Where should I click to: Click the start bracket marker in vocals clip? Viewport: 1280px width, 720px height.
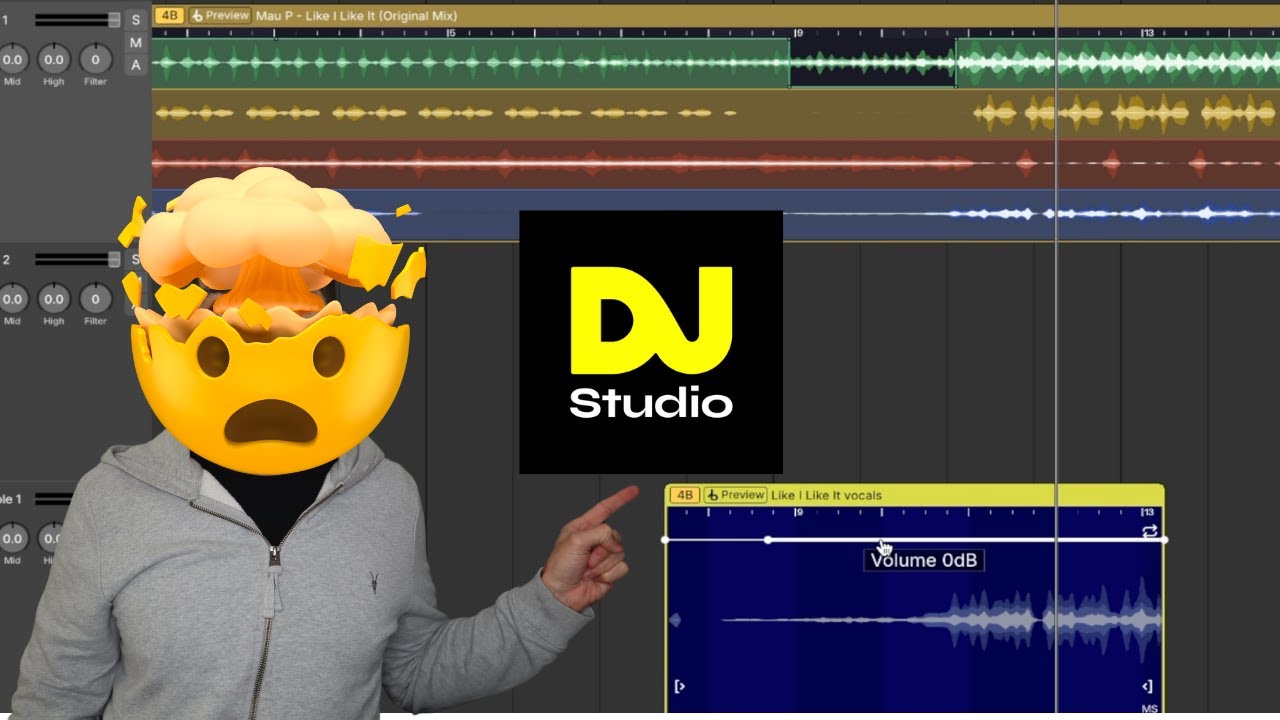679,686
